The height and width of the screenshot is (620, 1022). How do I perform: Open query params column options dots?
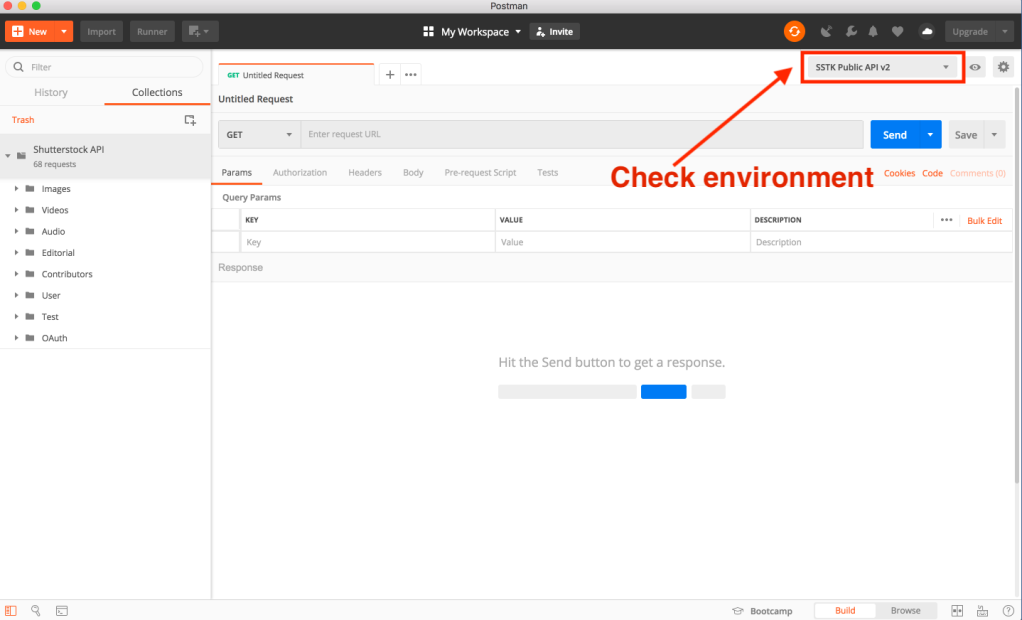946,220
